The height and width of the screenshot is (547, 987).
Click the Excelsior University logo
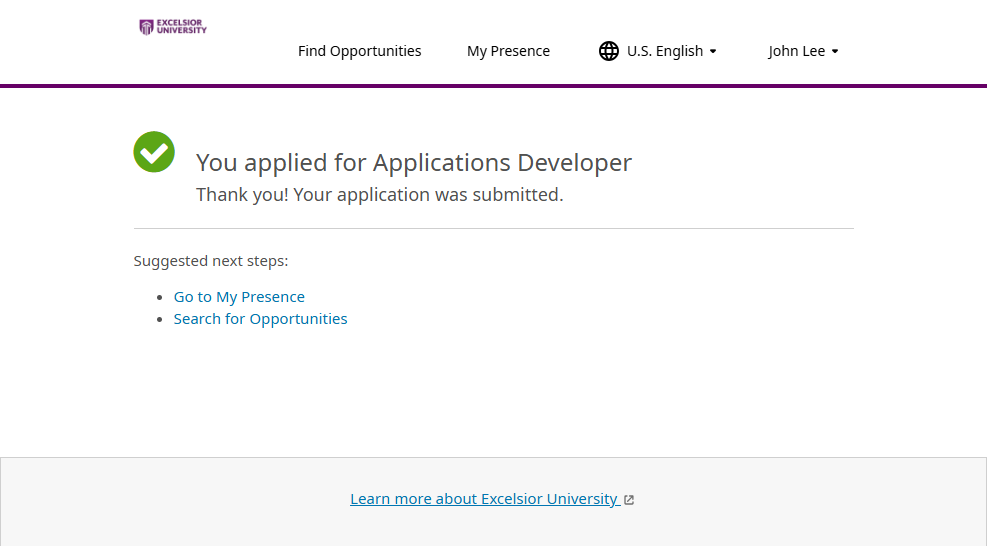coord(173,27)
